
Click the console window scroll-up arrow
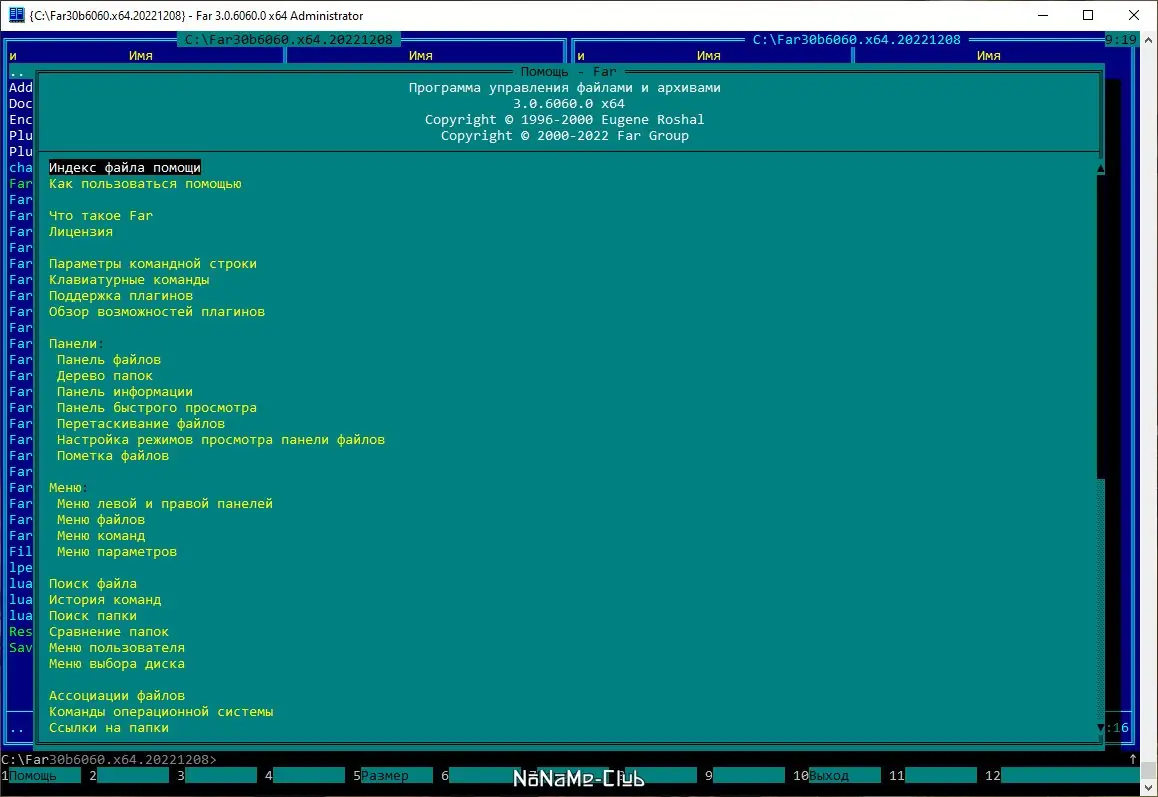tap(1148, 40)
